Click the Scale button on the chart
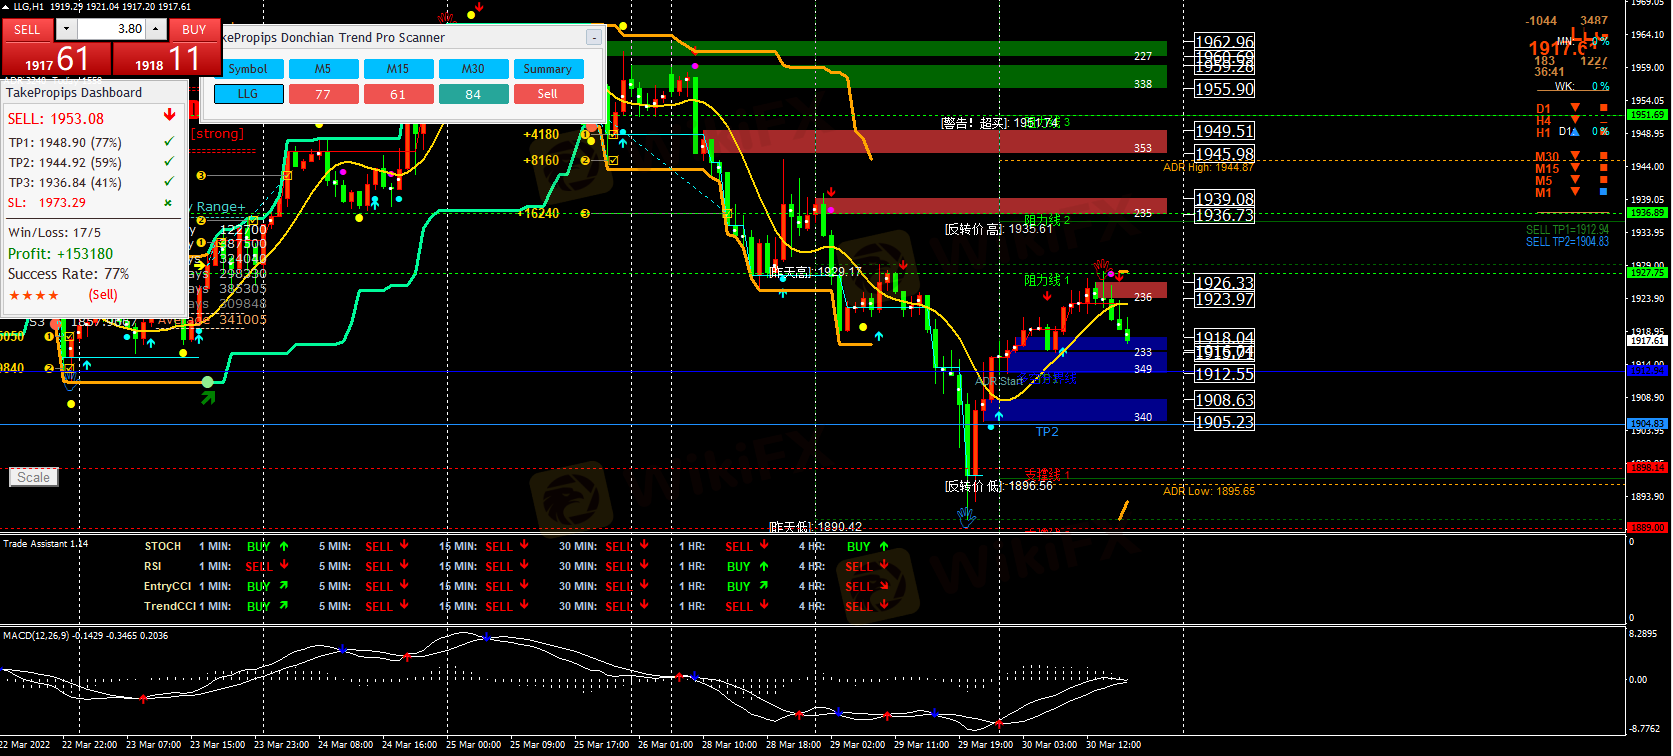 tap(33, 477)
